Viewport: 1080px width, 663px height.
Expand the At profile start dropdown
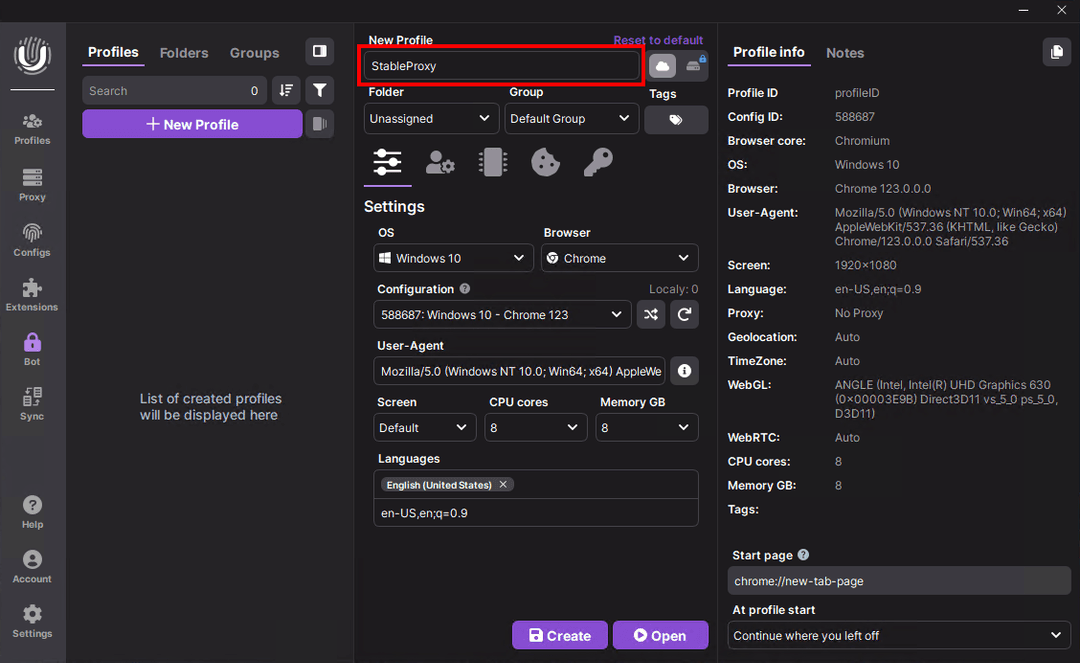click(899, 636)
